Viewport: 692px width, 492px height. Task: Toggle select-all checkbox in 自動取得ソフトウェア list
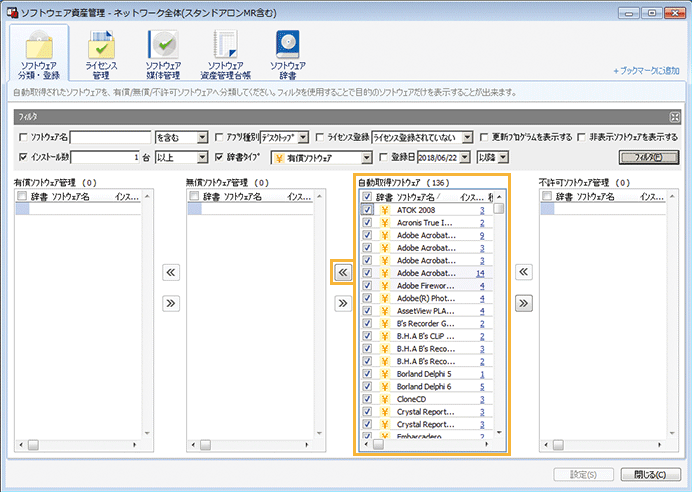tap(367, 196)
